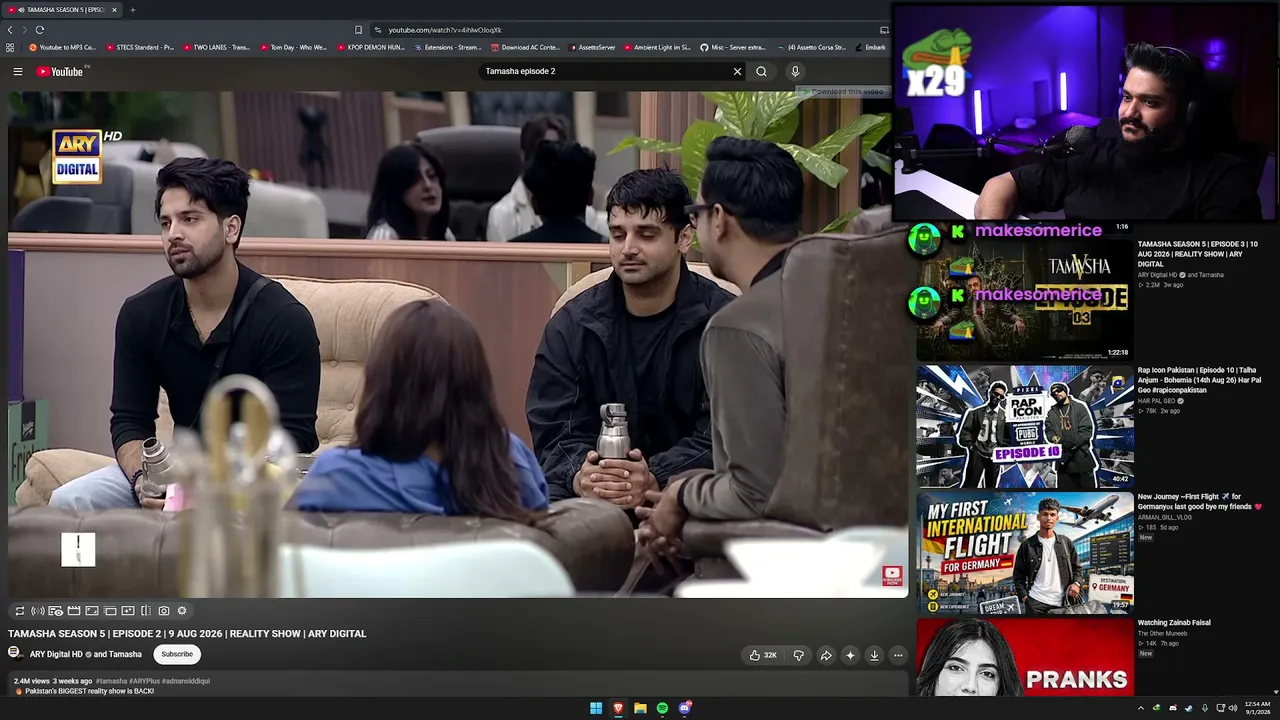The image size is (1280, 720).
Task: Open the "TWO LANES" bookmark
Action: (x=217, y=47)
